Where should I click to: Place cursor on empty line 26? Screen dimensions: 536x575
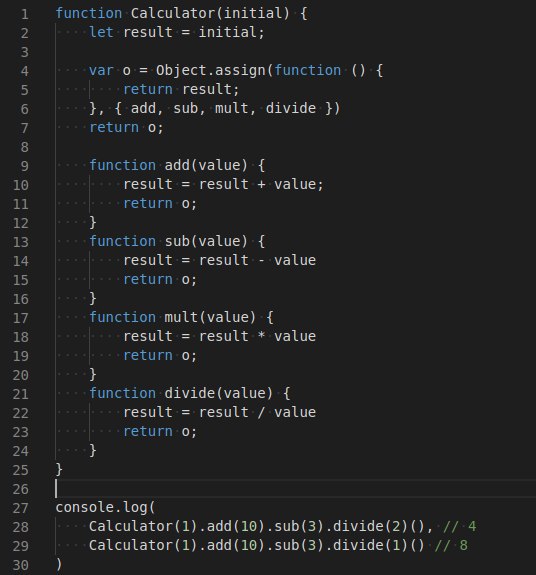click(295, 488)
